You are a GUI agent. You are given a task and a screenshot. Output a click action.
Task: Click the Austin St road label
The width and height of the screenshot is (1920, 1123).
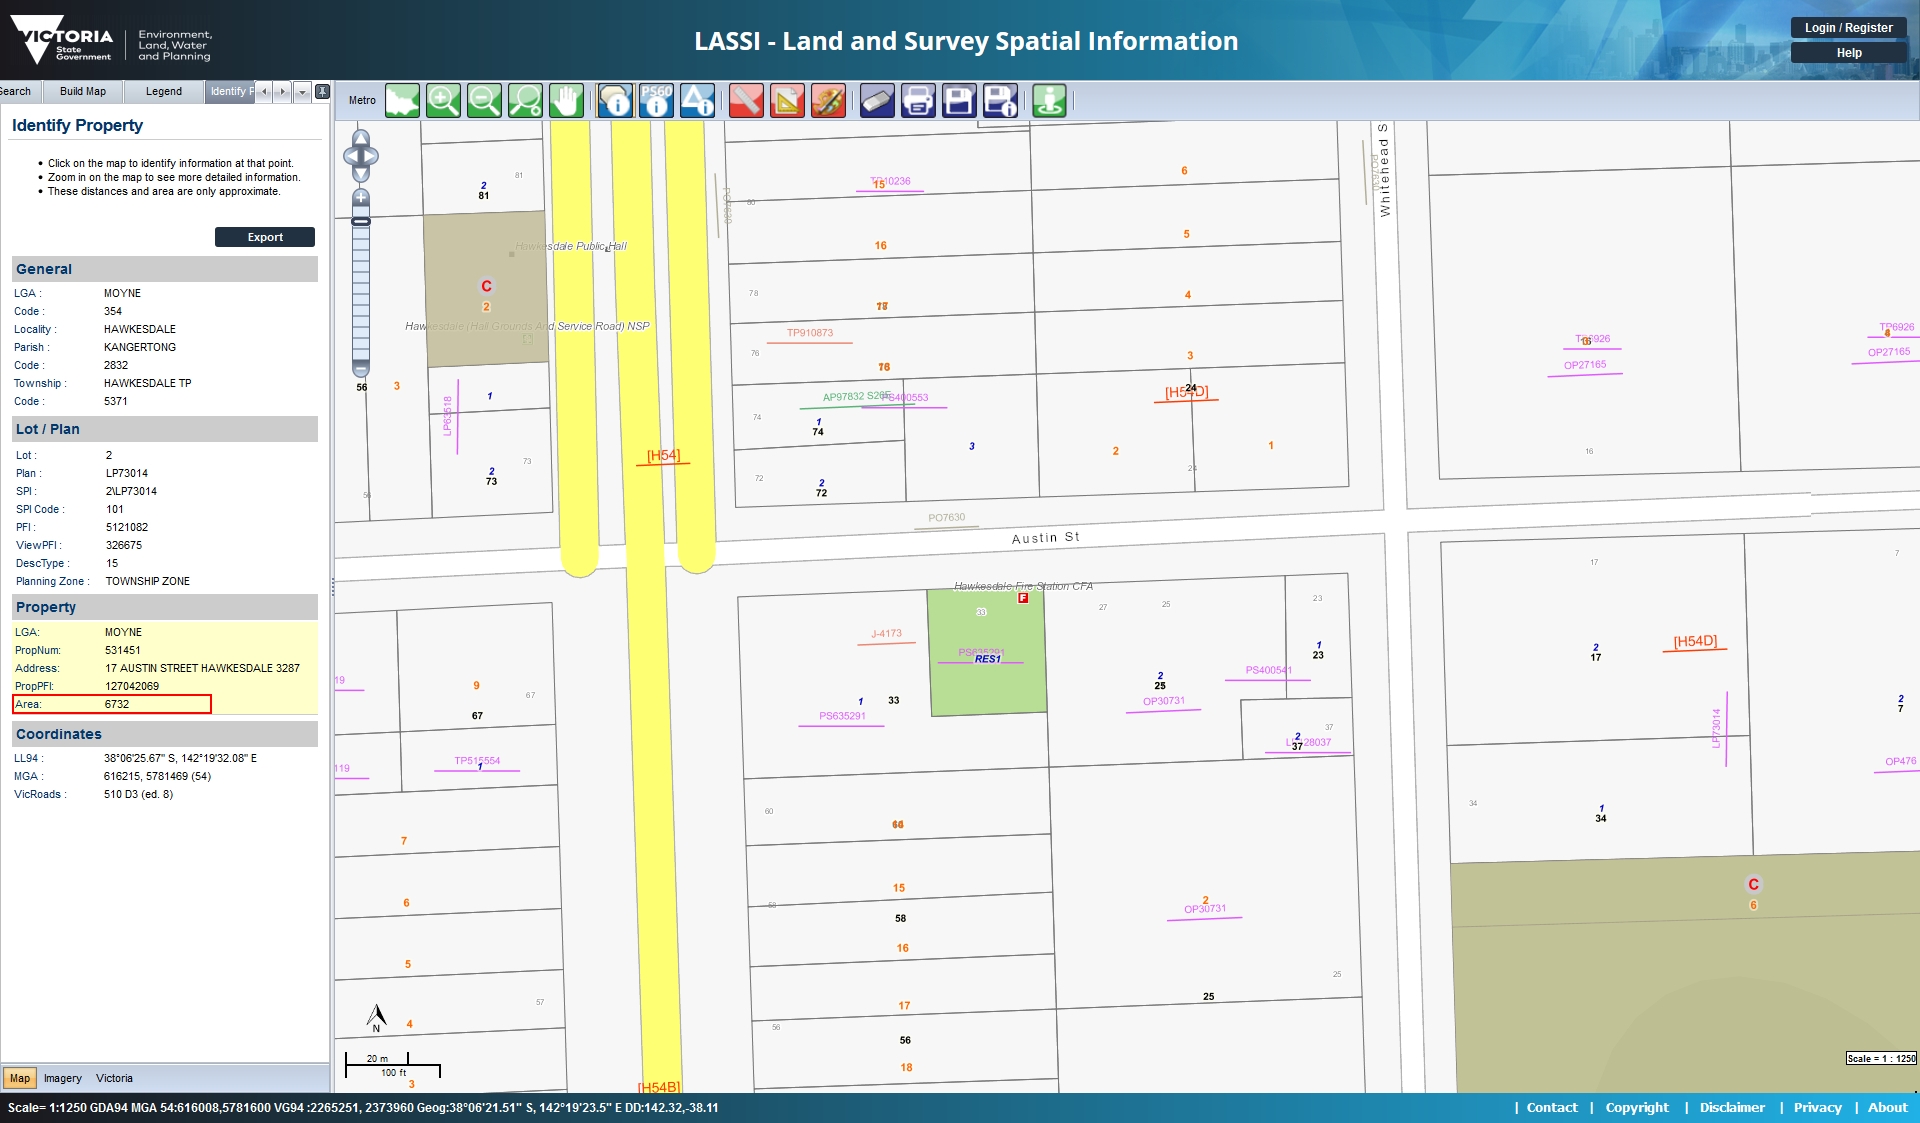point(1045,538)
